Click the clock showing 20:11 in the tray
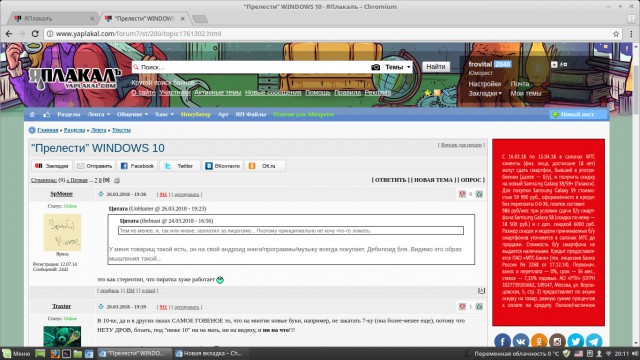Screen dimensions: 640x360 tap(621, 353)
